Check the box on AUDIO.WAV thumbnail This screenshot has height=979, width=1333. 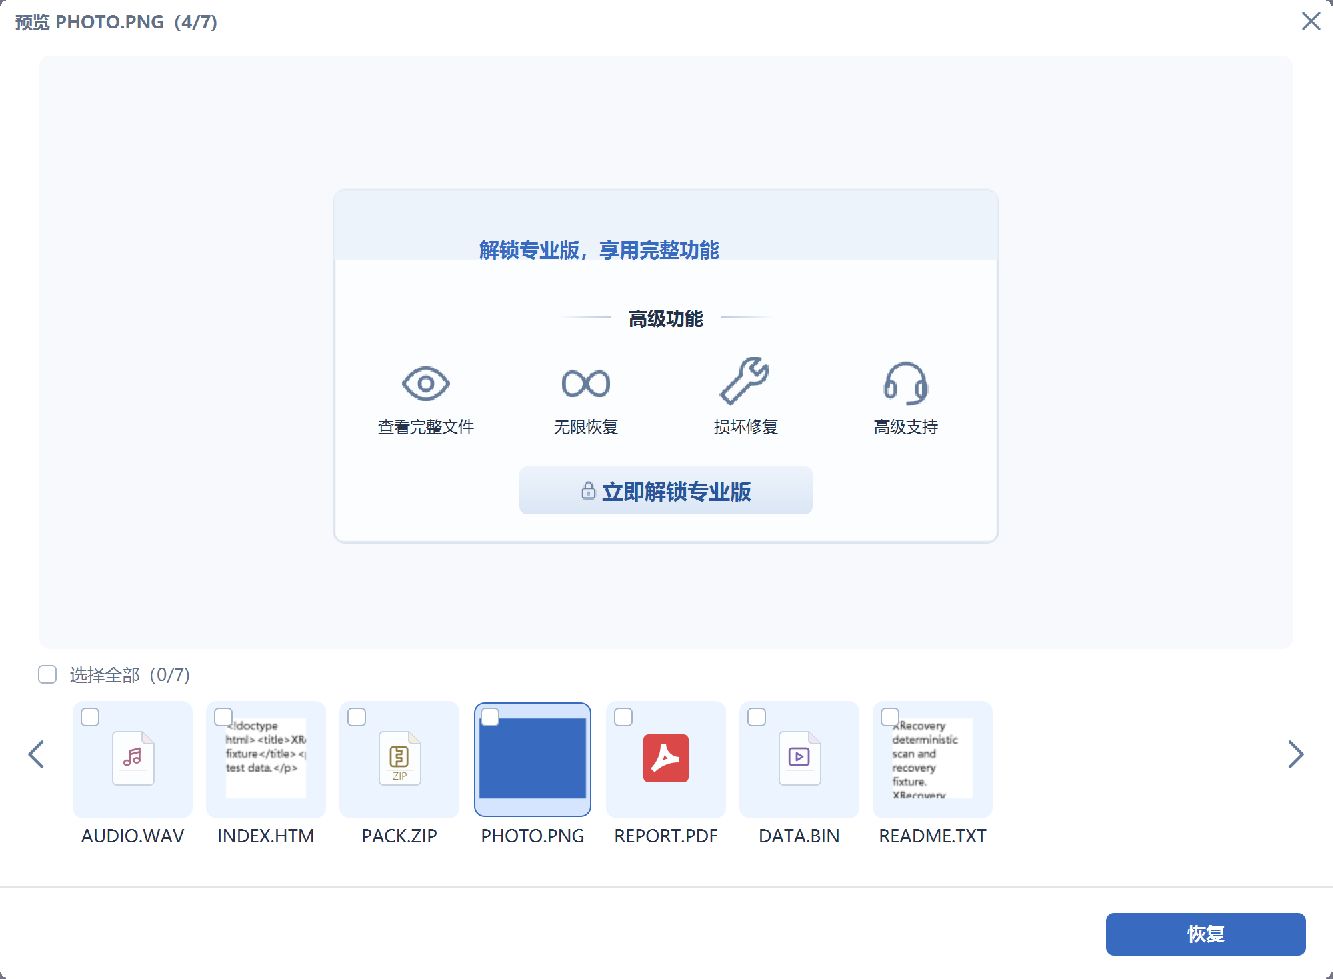point(90,717)
